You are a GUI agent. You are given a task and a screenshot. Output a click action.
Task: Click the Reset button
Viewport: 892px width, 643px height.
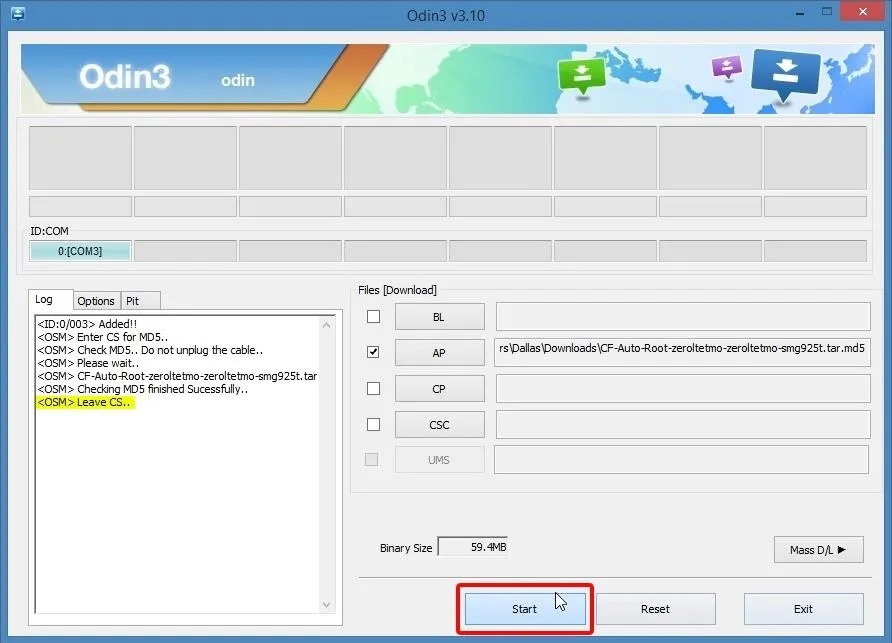pos(655,609)
